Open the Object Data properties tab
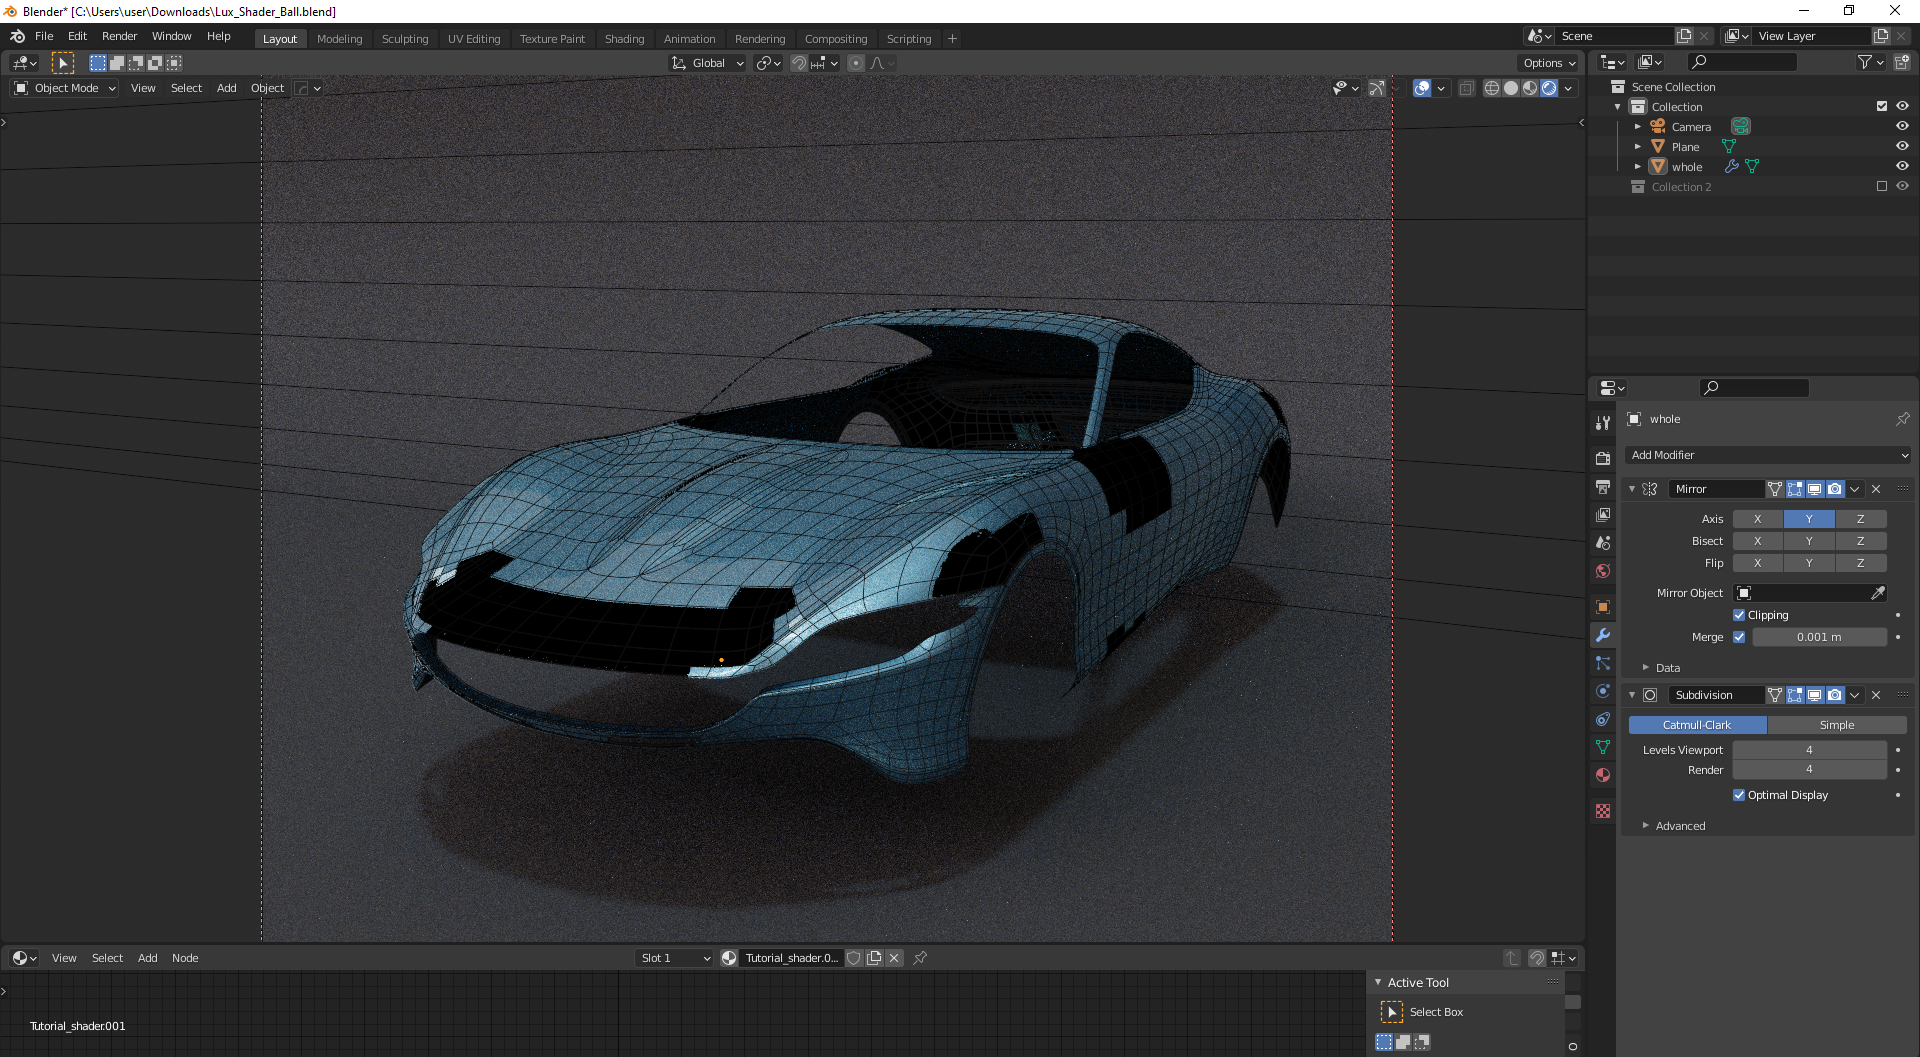The height and width of the screenshot is (1057, 1920). coord(1603,747)
